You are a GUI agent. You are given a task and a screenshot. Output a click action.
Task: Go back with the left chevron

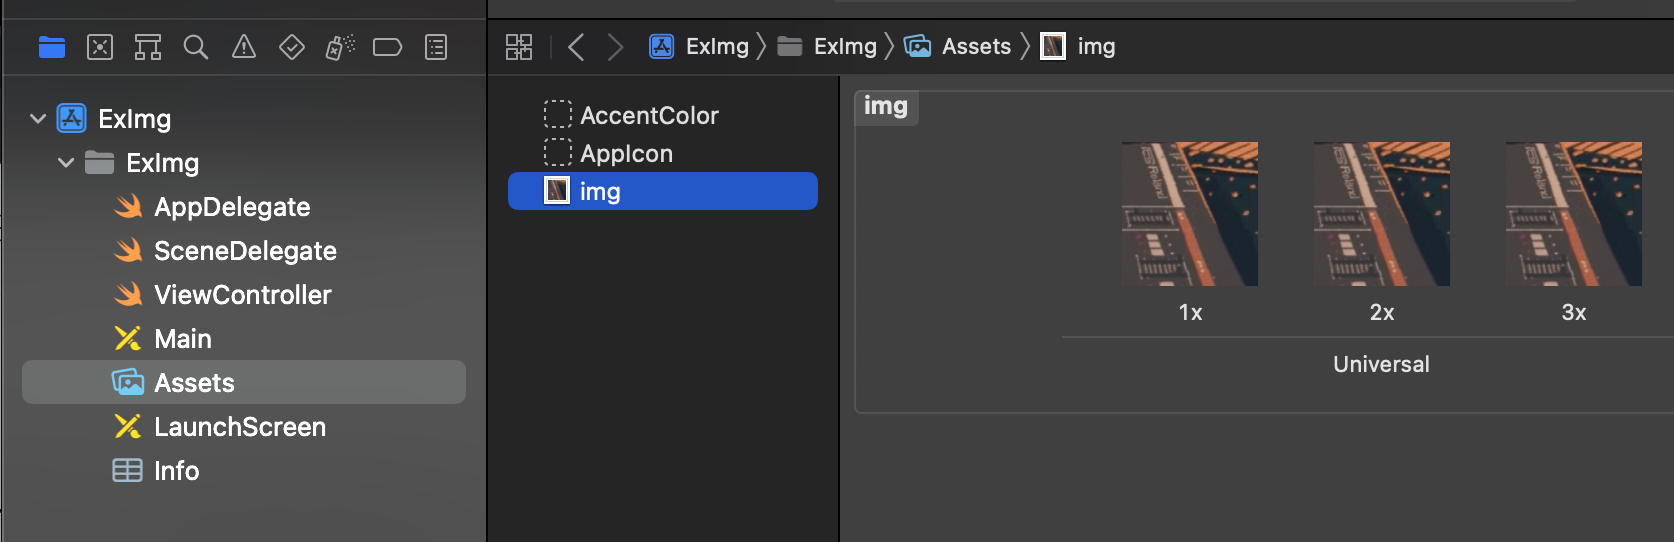[576, 47]
